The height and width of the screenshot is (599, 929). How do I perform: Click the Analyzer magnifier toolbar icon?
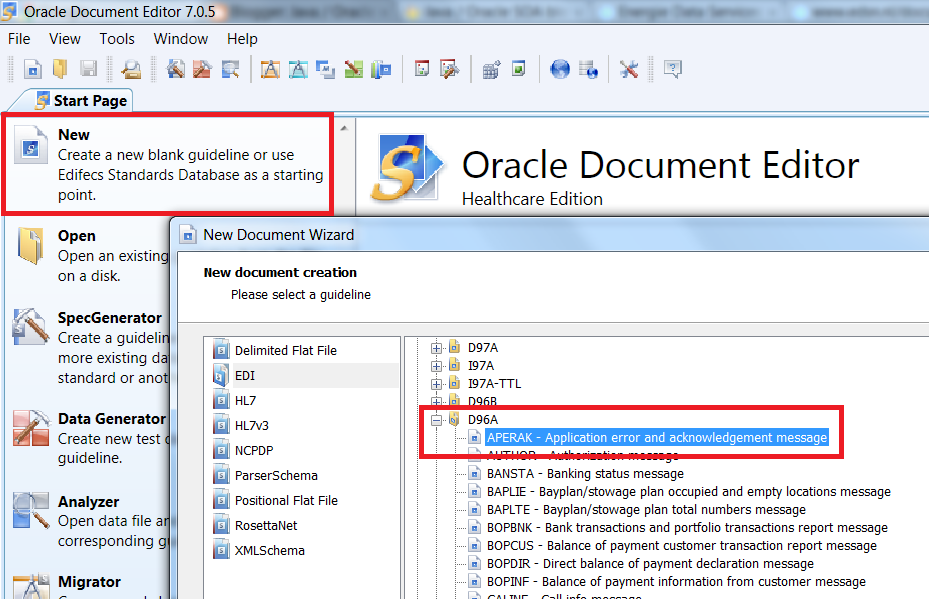230,69
